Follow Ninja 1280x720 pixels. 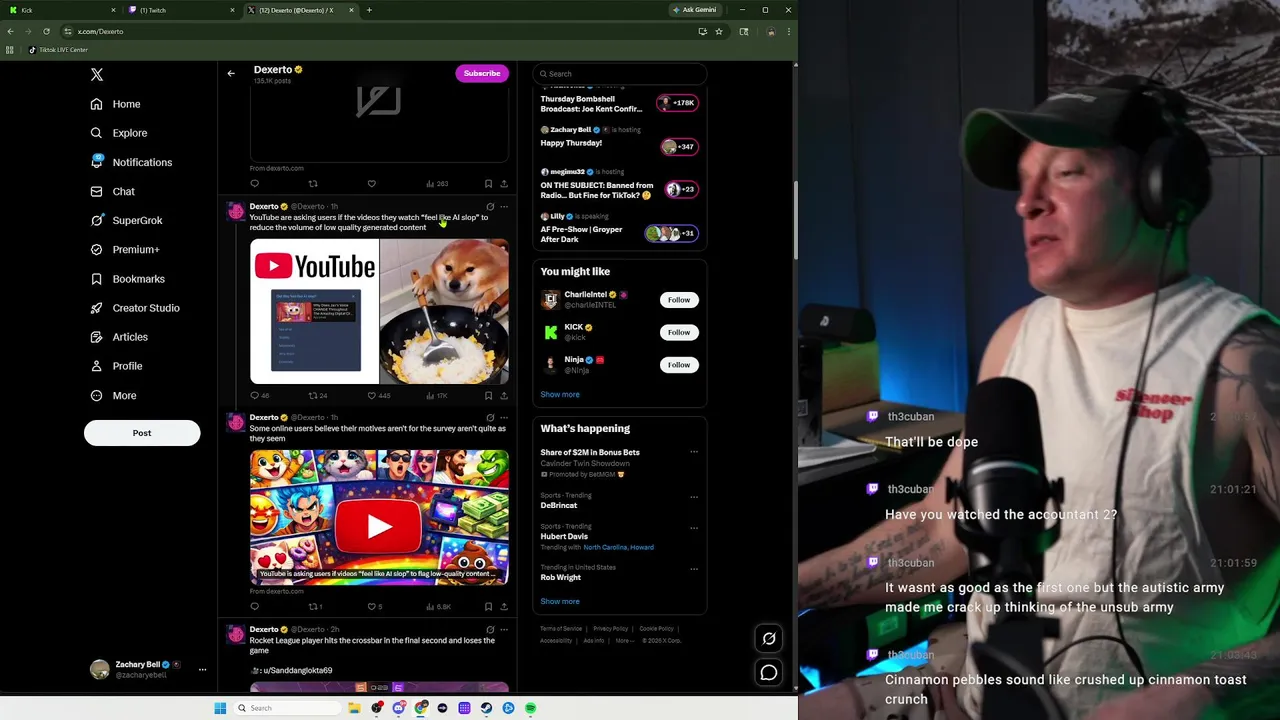pyautogui.click(x=679, y=365)
